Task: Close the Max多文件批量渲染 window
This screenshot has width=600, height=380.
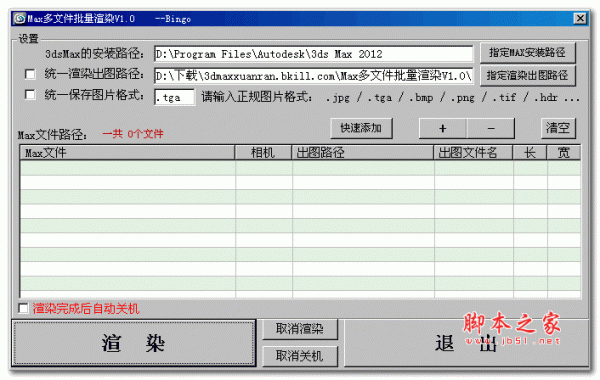Action: [580, 18]
